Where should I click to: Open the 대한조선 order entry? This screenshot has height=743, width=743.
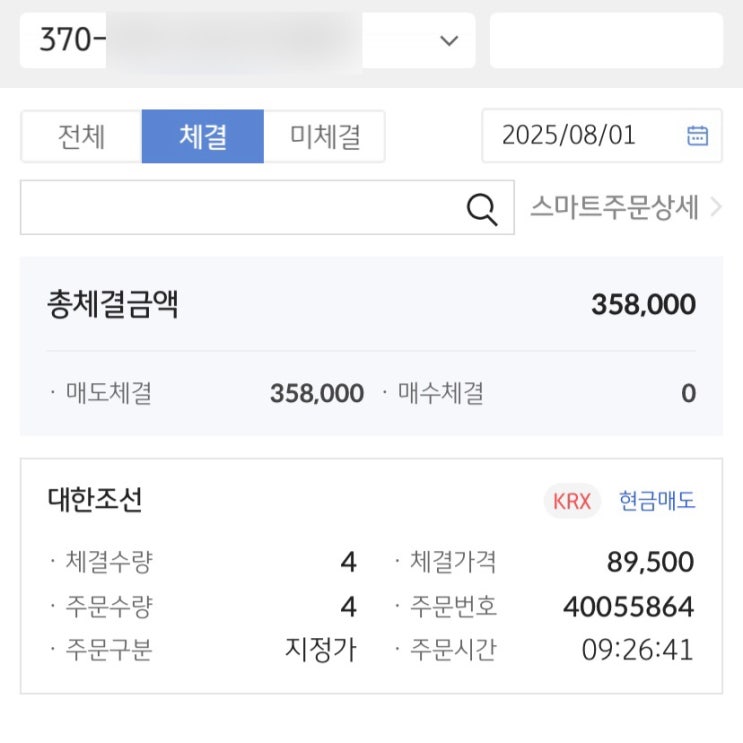point(95,500)
